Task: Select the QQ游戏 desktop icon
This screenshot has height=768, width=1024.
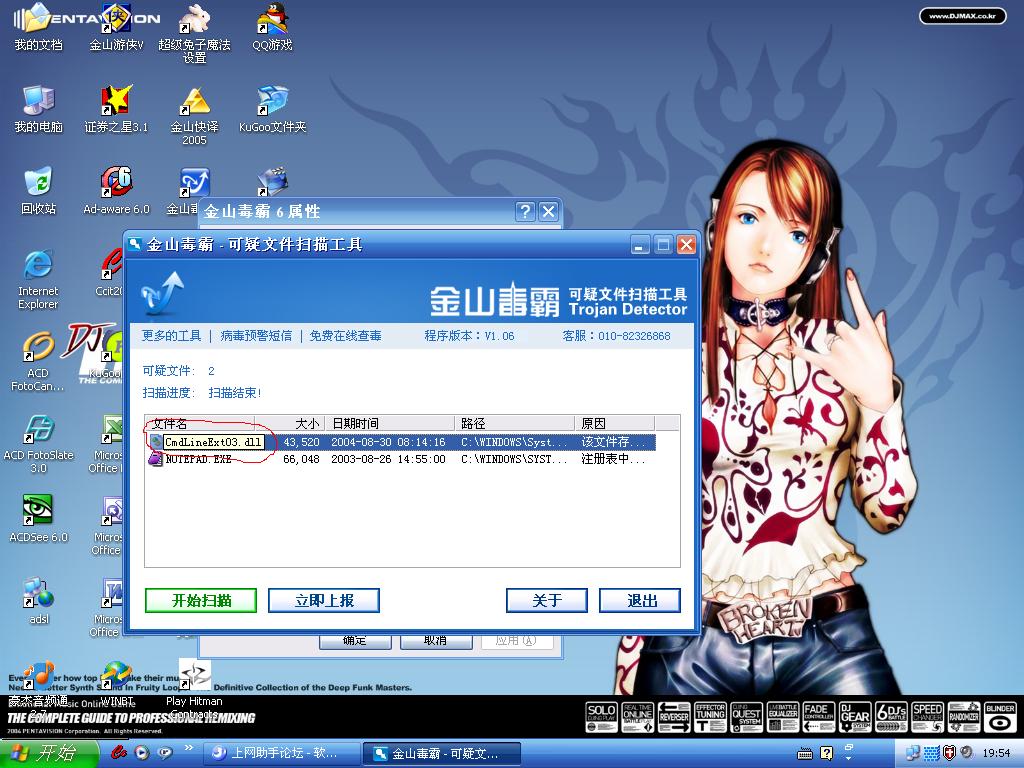Action: tap(272, 27)
